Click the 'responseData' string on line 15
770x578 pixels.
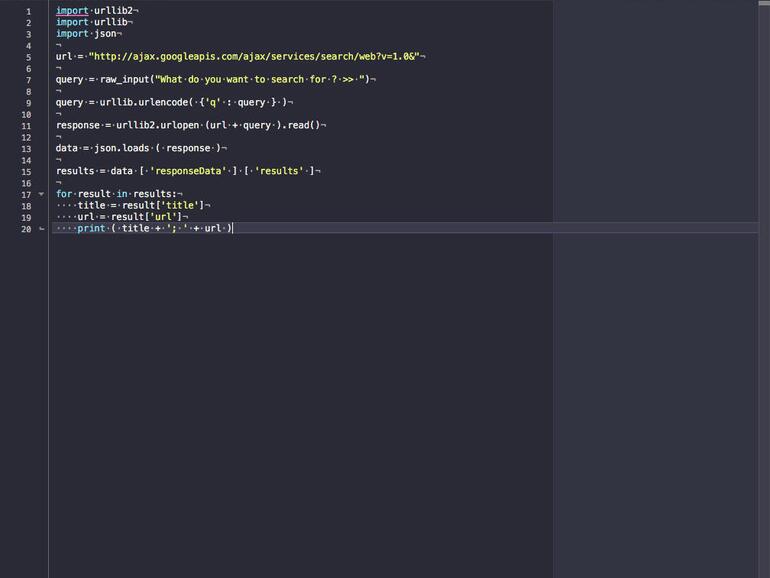188,171
